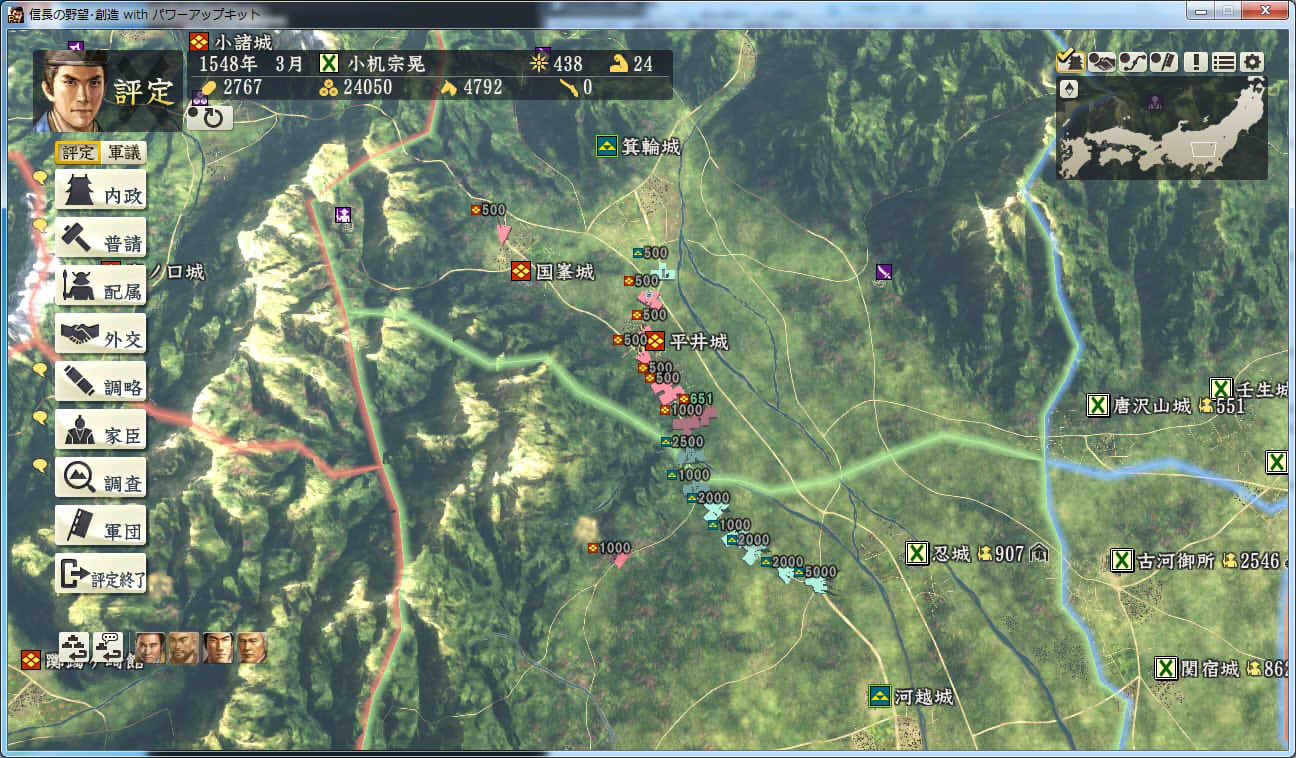Click the speech bubble unit report icon
This screenshot has width=1296, height=758.
tap(108, 647)
